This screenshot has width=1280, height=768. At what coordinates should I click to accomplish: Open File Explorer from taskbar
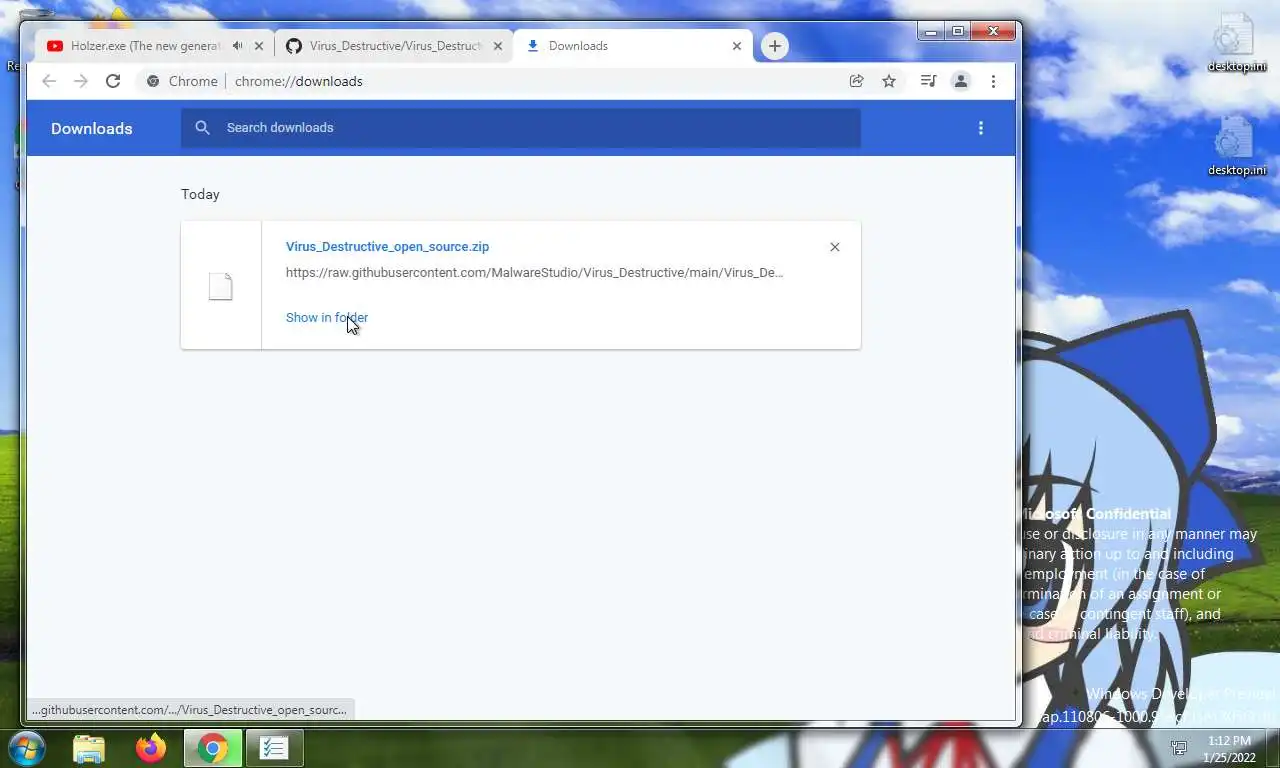coord(89,748)
